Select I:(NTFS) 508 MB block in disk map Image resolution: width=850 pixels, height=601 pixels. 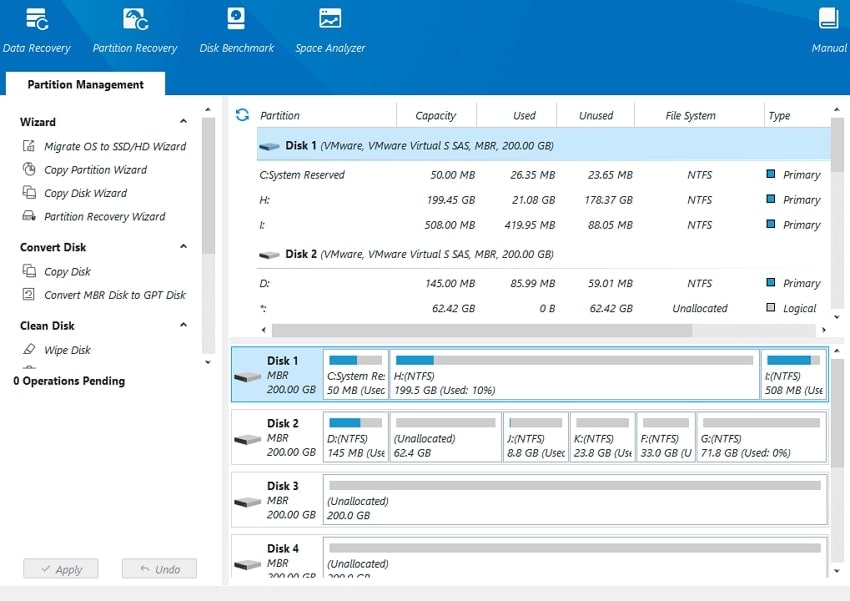pyautogui.click(x=794, y=374)
